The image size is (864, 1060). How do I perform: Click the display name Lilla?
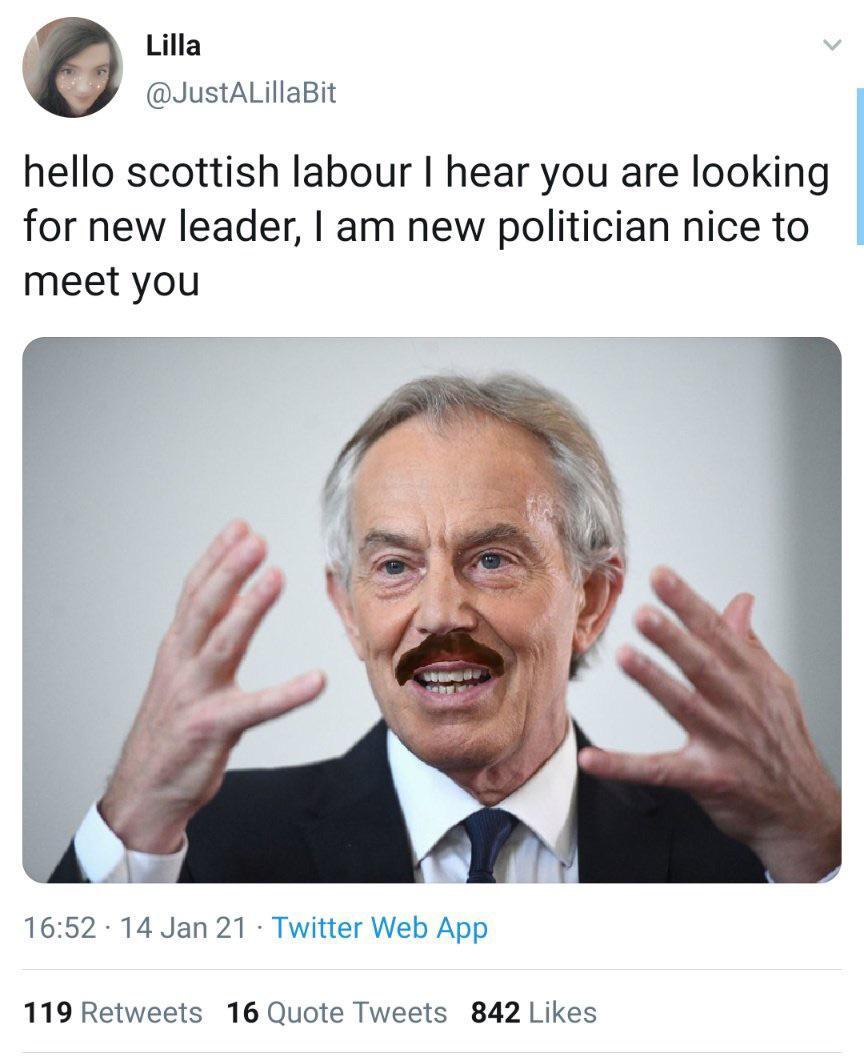coord(173,45)
